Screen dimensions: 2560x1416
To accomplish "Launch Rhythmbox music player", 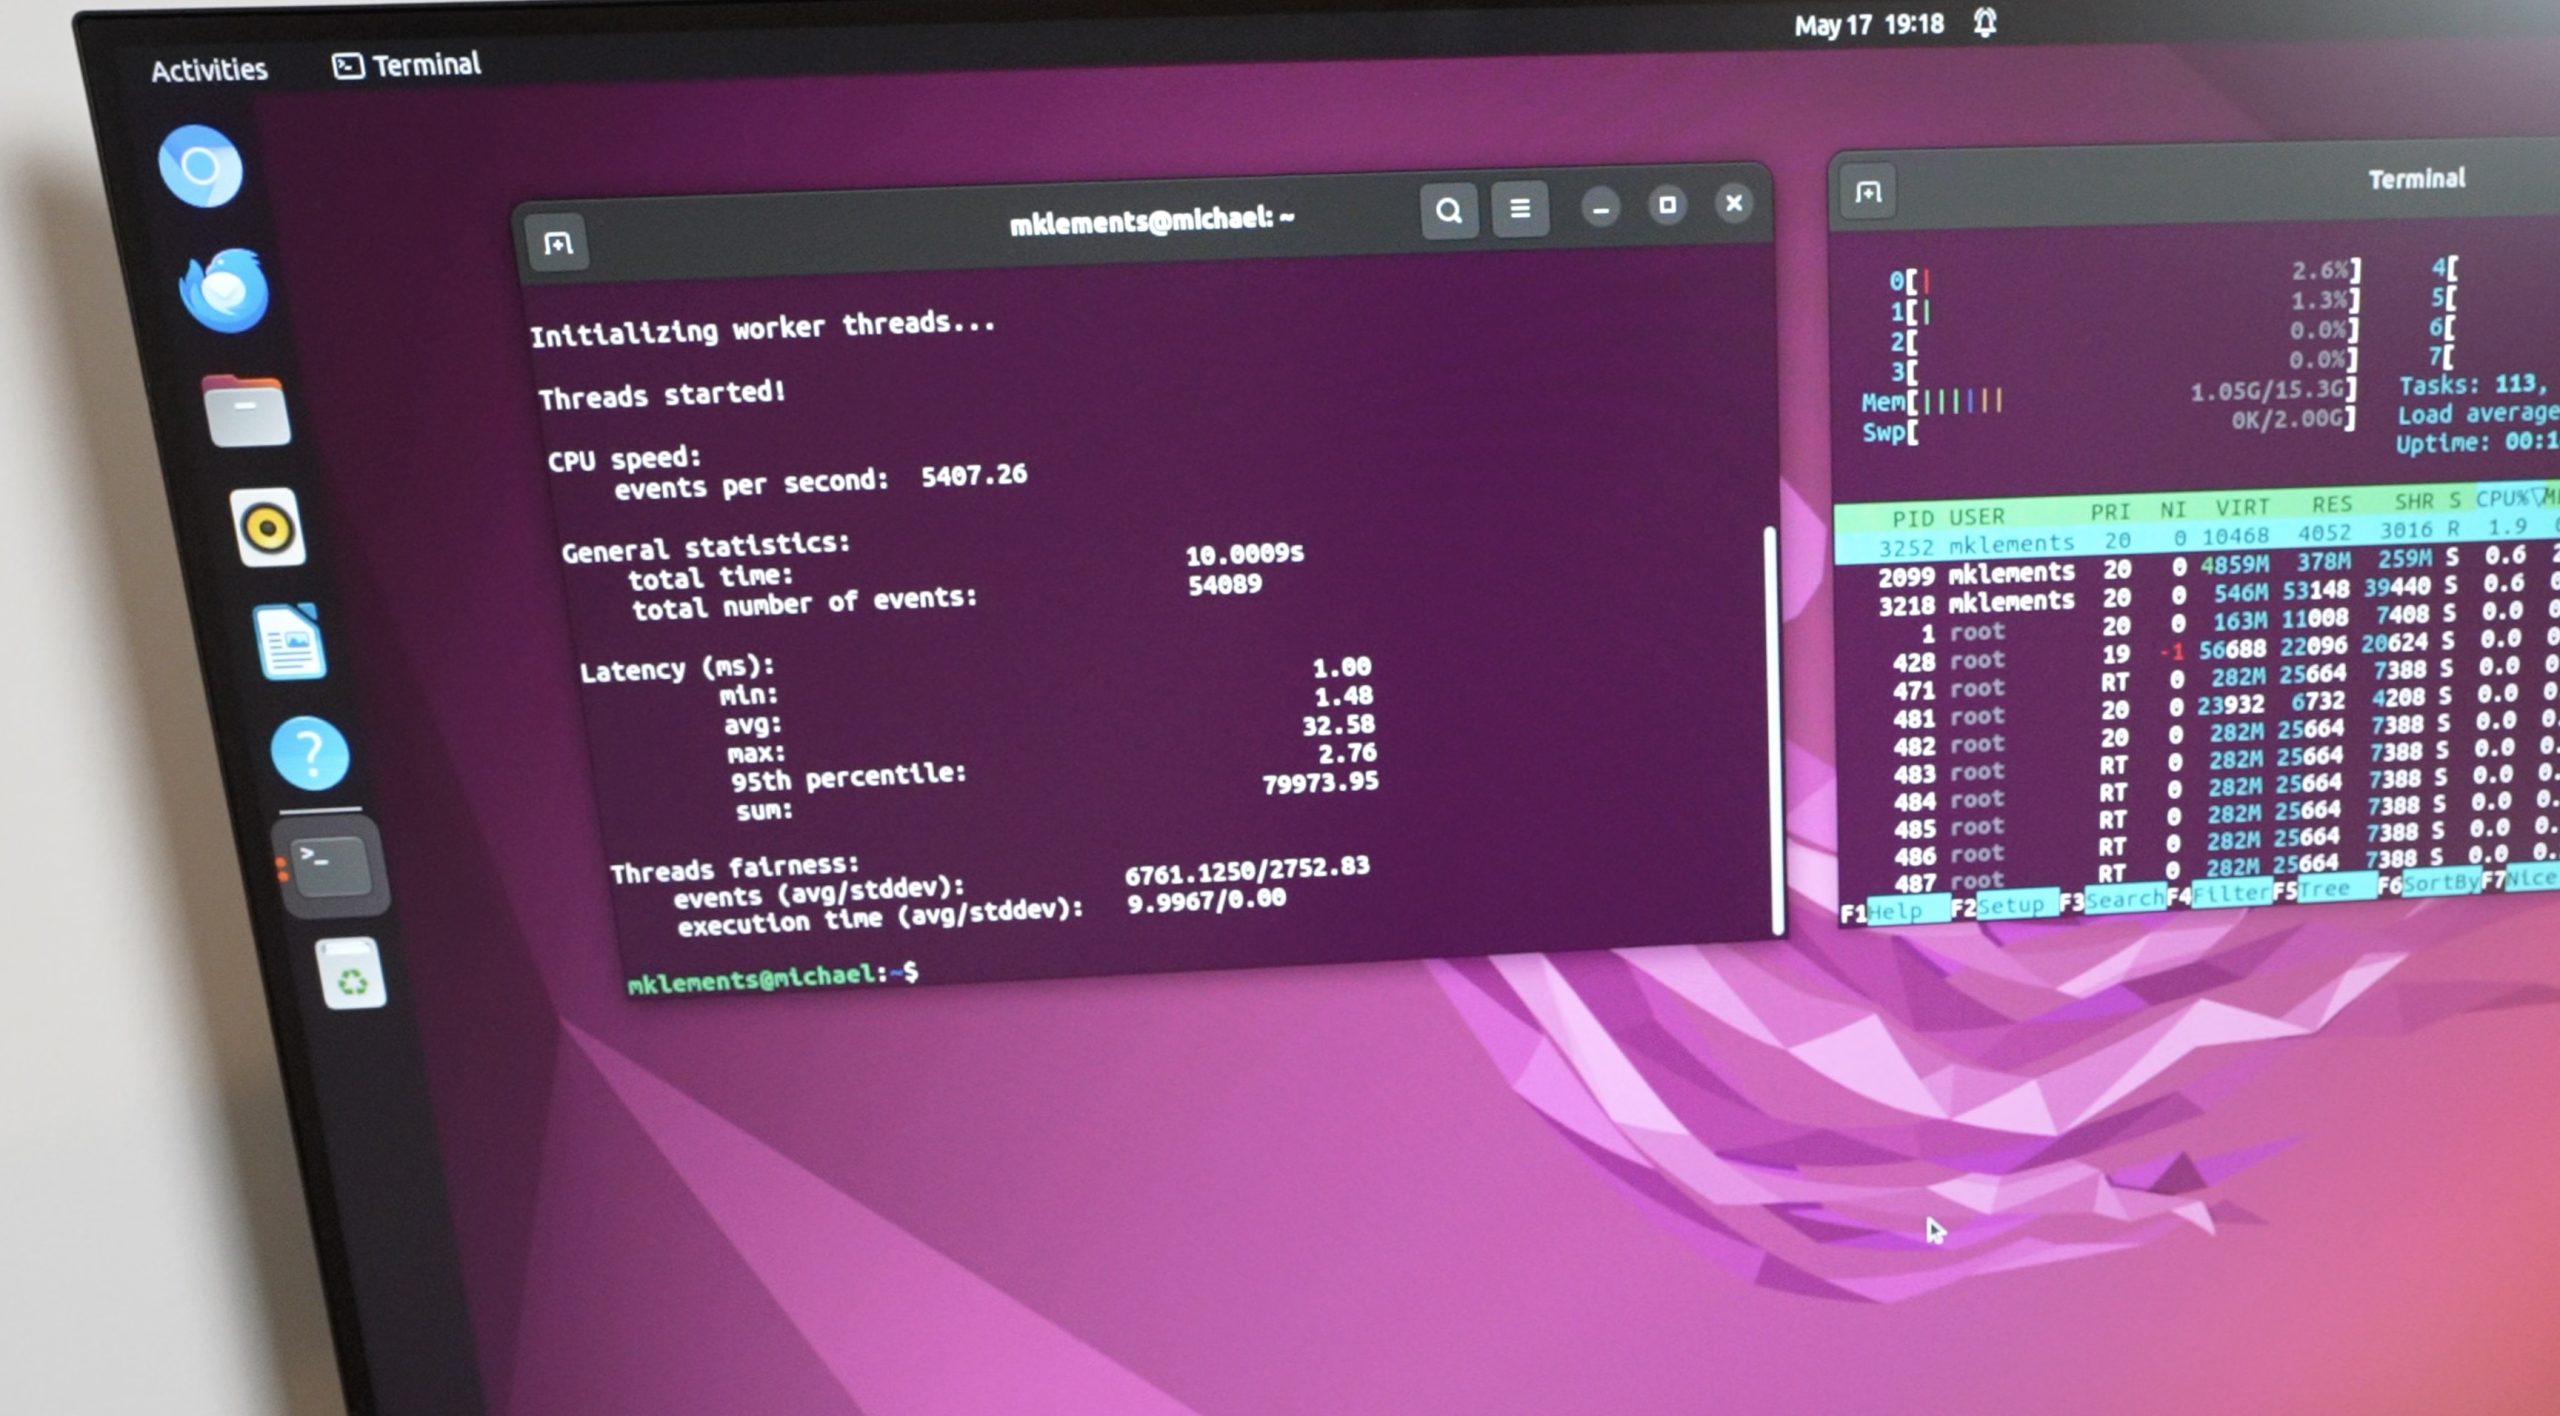I will tap(268, 528).
